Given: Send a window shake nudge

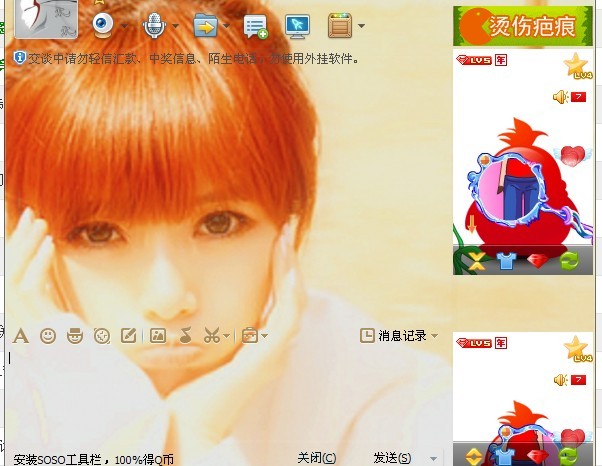Looking at the screenshot, I should [x=102, y=336].
